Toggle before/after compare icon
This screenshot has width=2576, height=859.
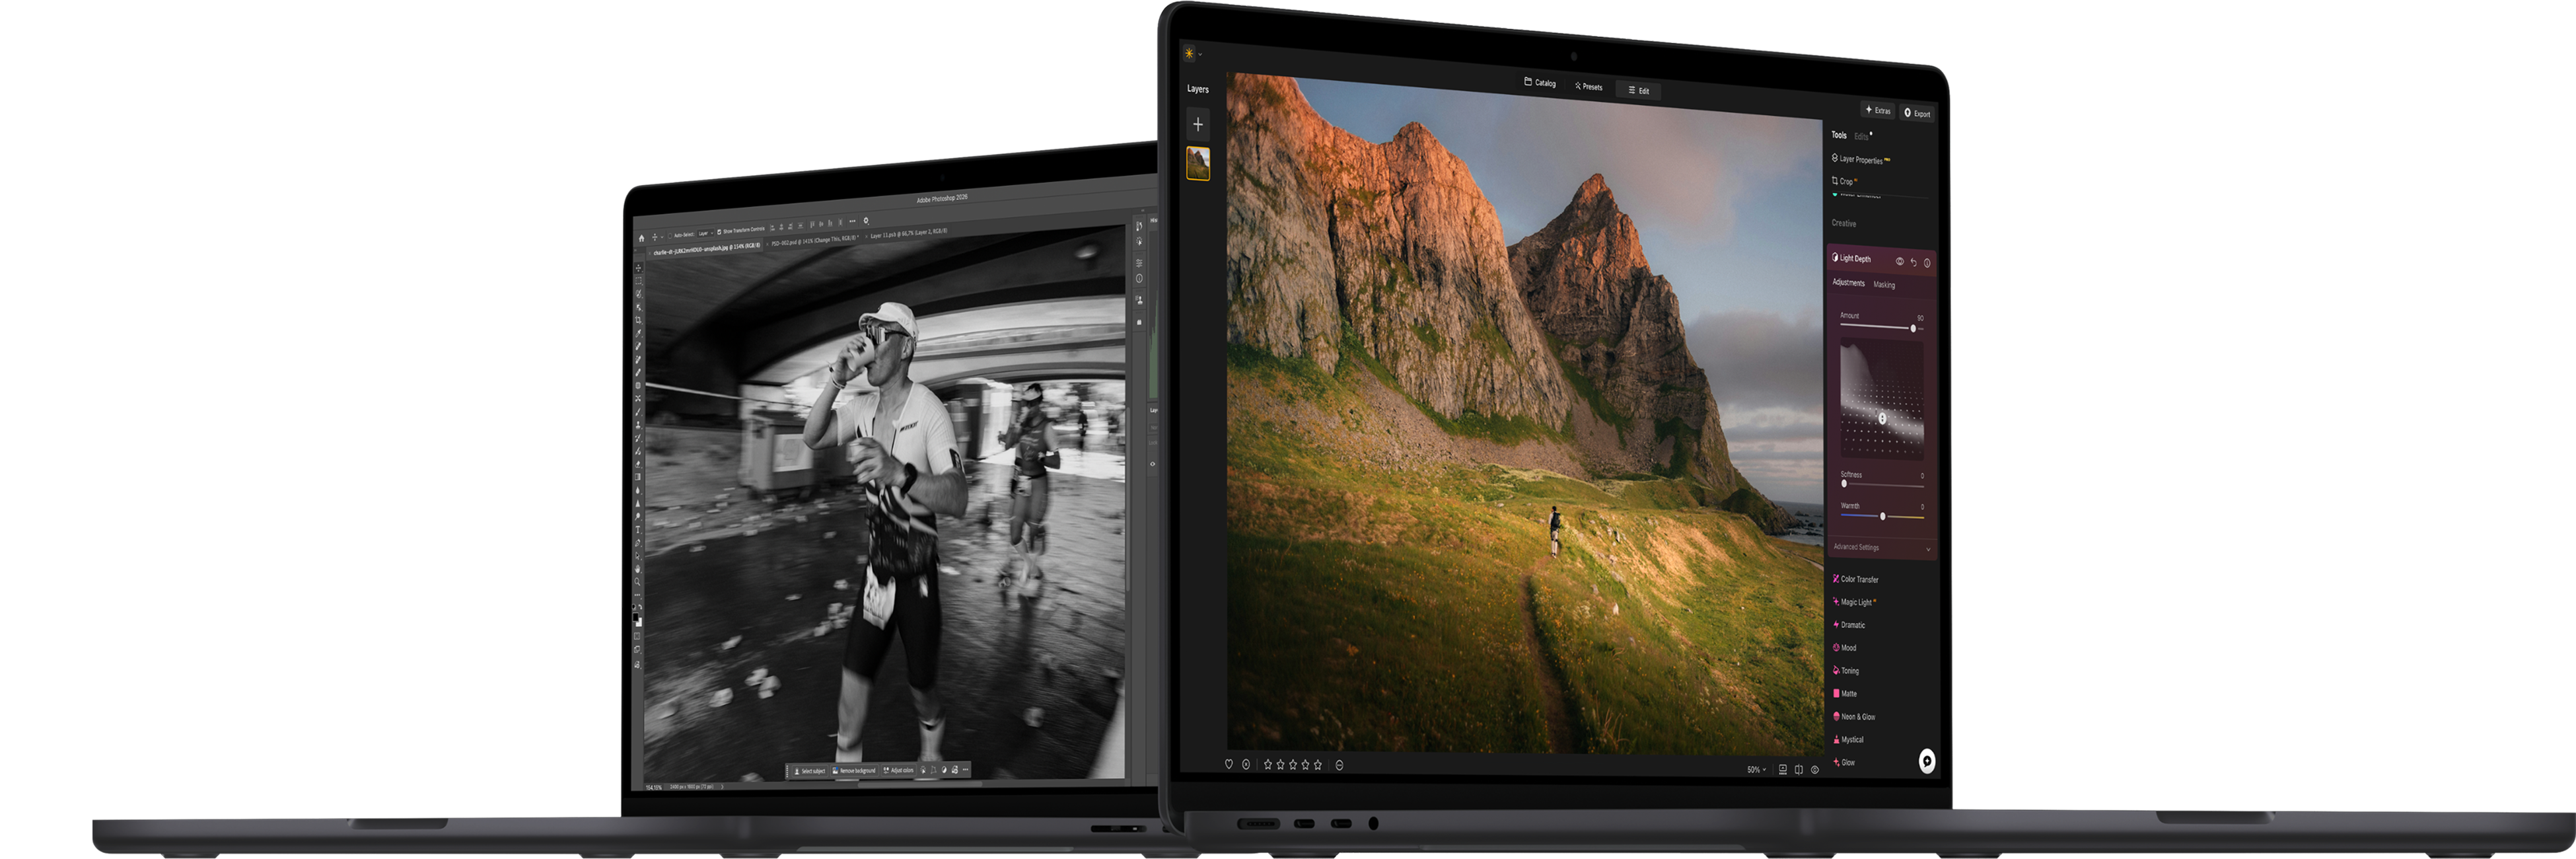pos(1799,770)
